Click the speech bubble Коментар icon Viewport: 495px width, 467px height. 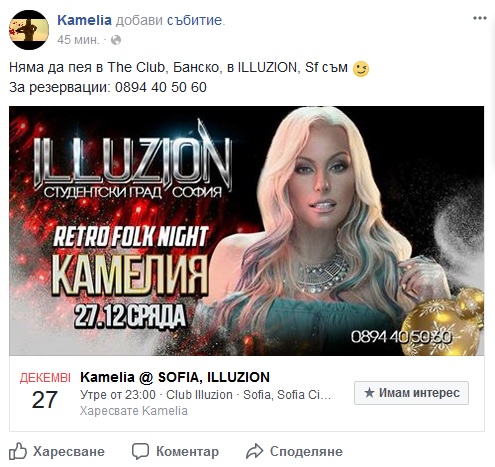(x=140, y=451)
